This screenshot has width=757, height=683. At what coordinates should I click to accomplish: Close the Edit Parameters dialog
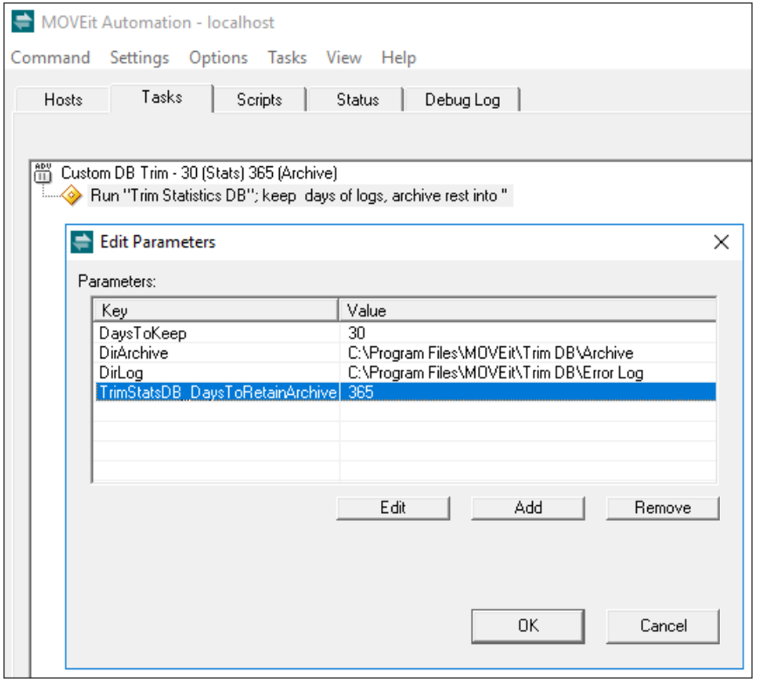coord(720,242)
